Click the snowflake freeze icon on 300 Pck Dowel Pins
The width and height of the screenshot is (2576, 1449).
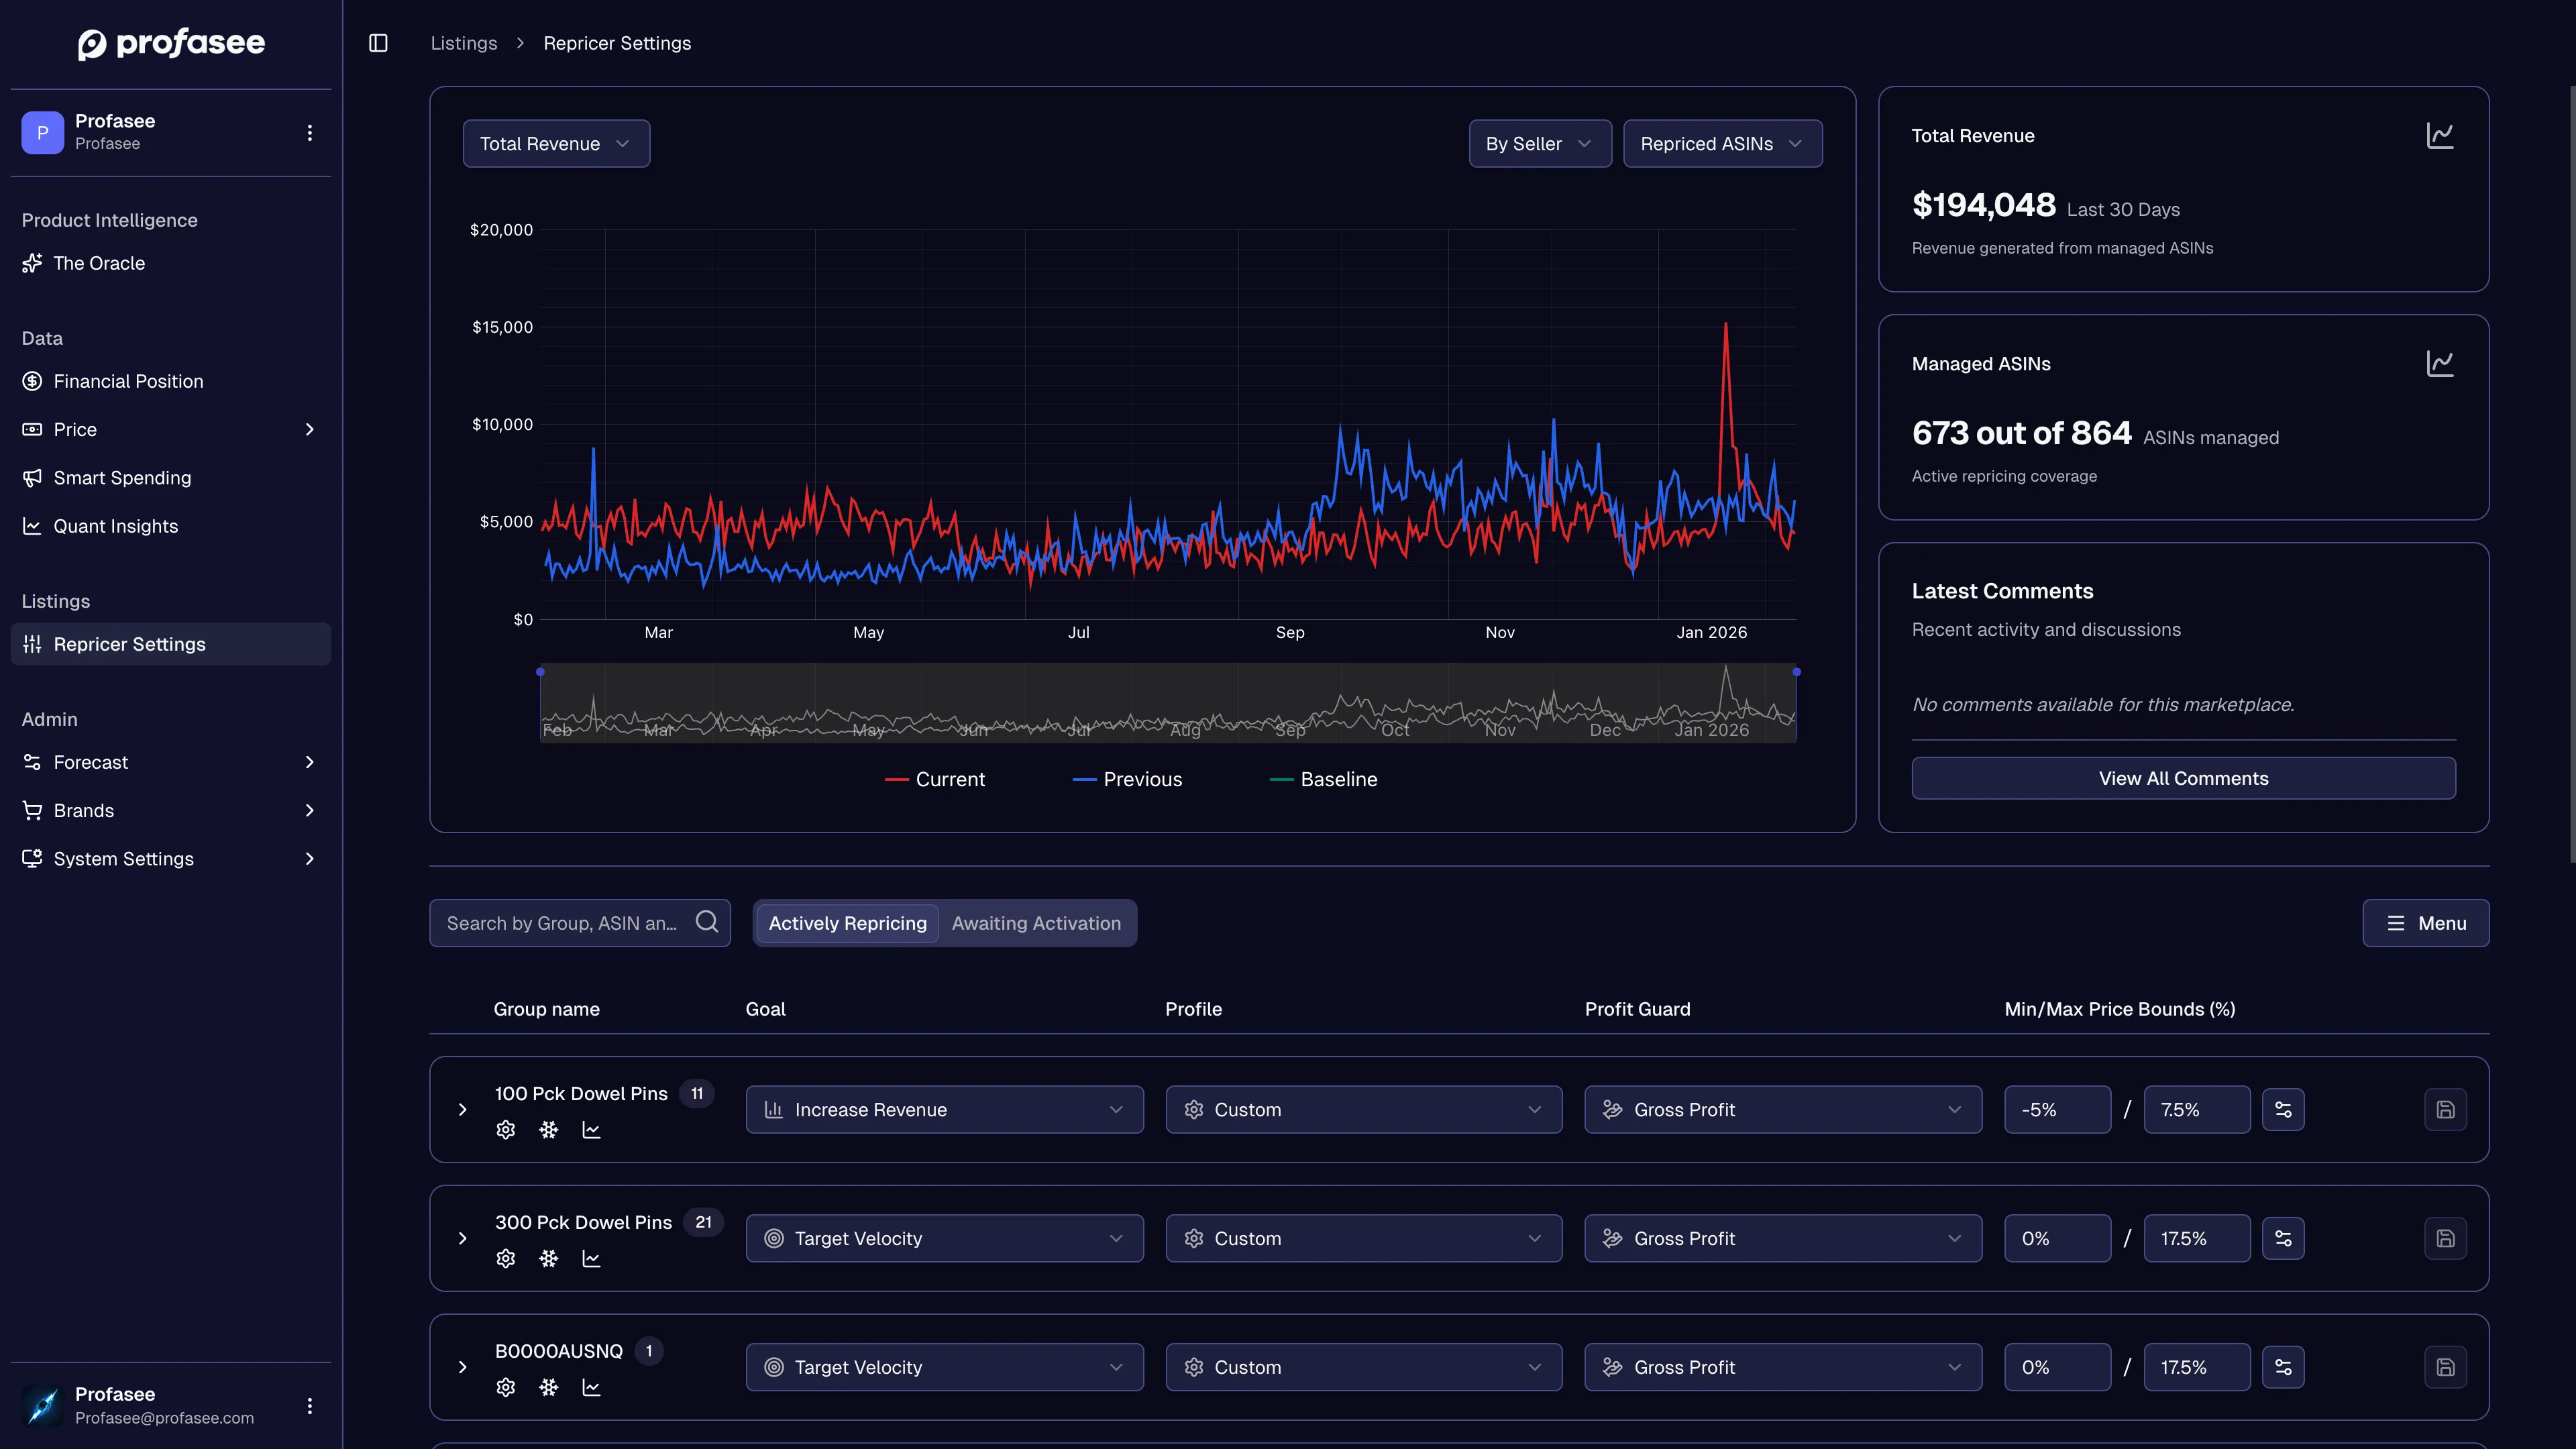pyautogui.click(x=548, y=1258)
